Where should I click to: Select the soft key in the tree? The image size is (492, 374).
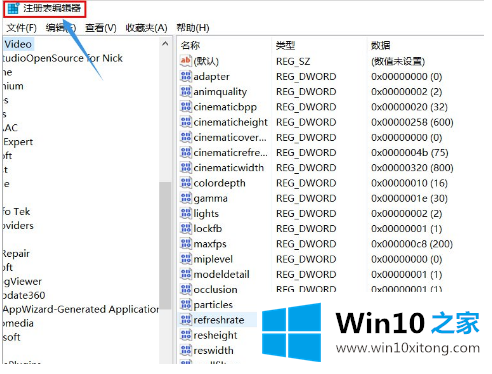tap(12, 337)
